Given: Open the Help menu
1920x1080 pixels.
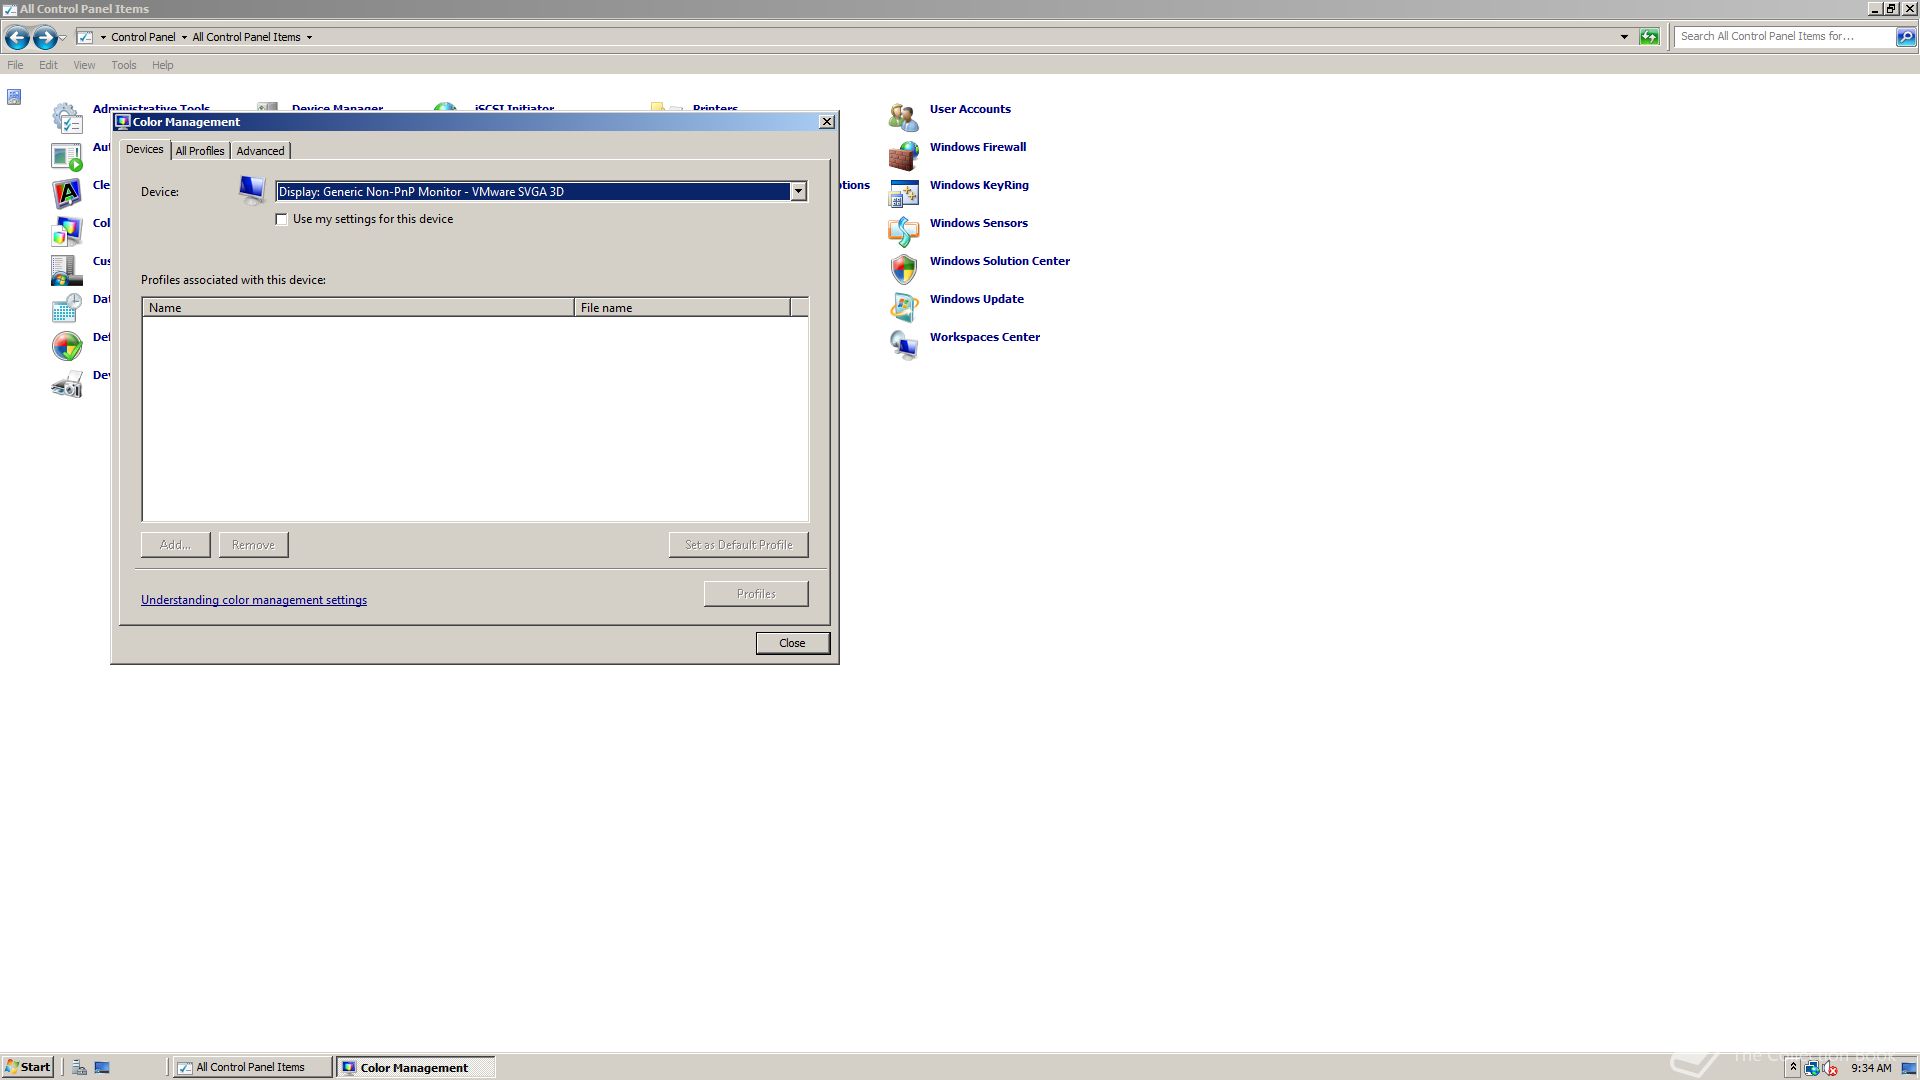Looking at the screenshot, I should [x=162, y=65].
